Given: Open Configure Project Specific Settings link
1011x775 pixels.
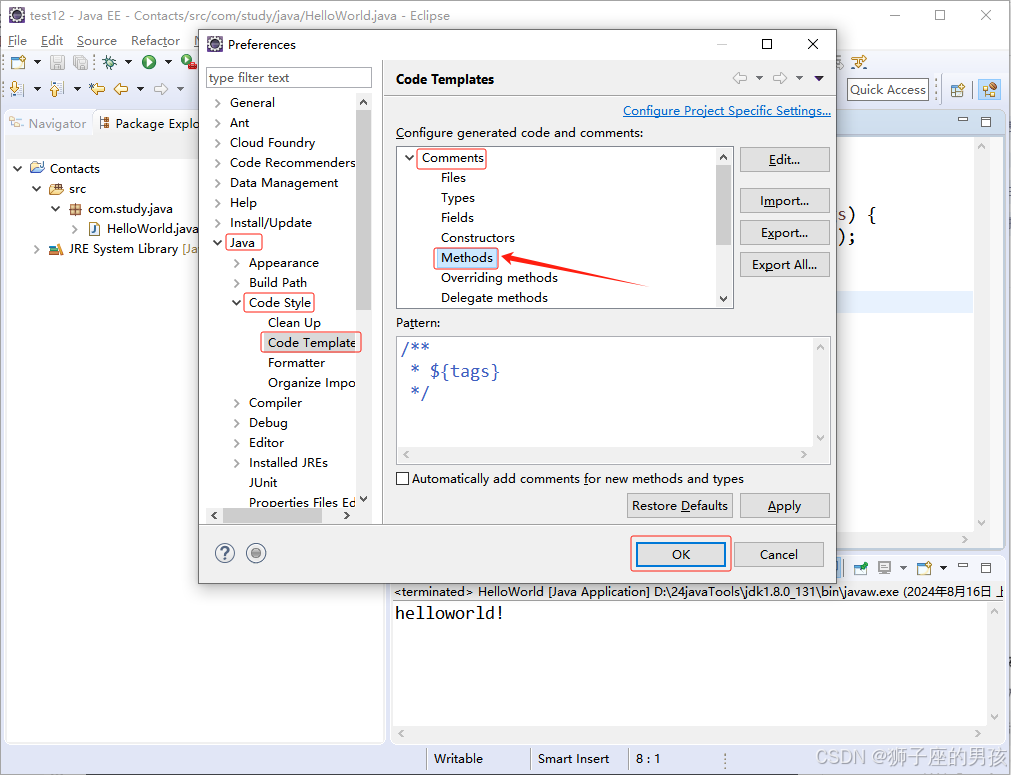Looking at the screenshot, I should (x=727, y=110).
